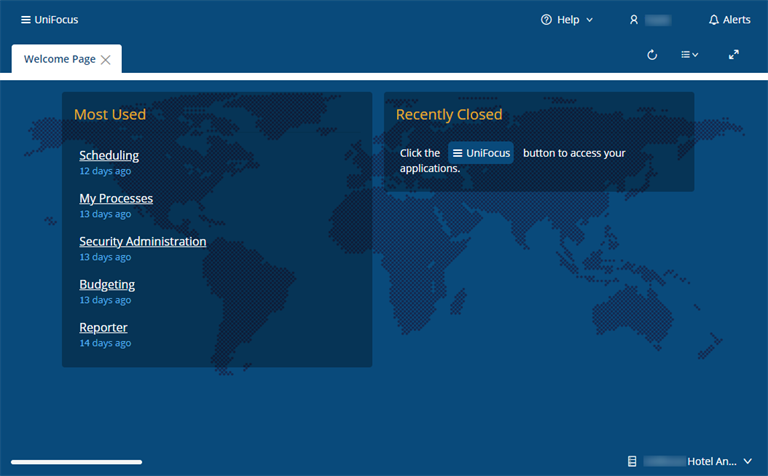Click the expand to fullscreen icon
Viewport: 768px width, 476px height.
point(734,55)
